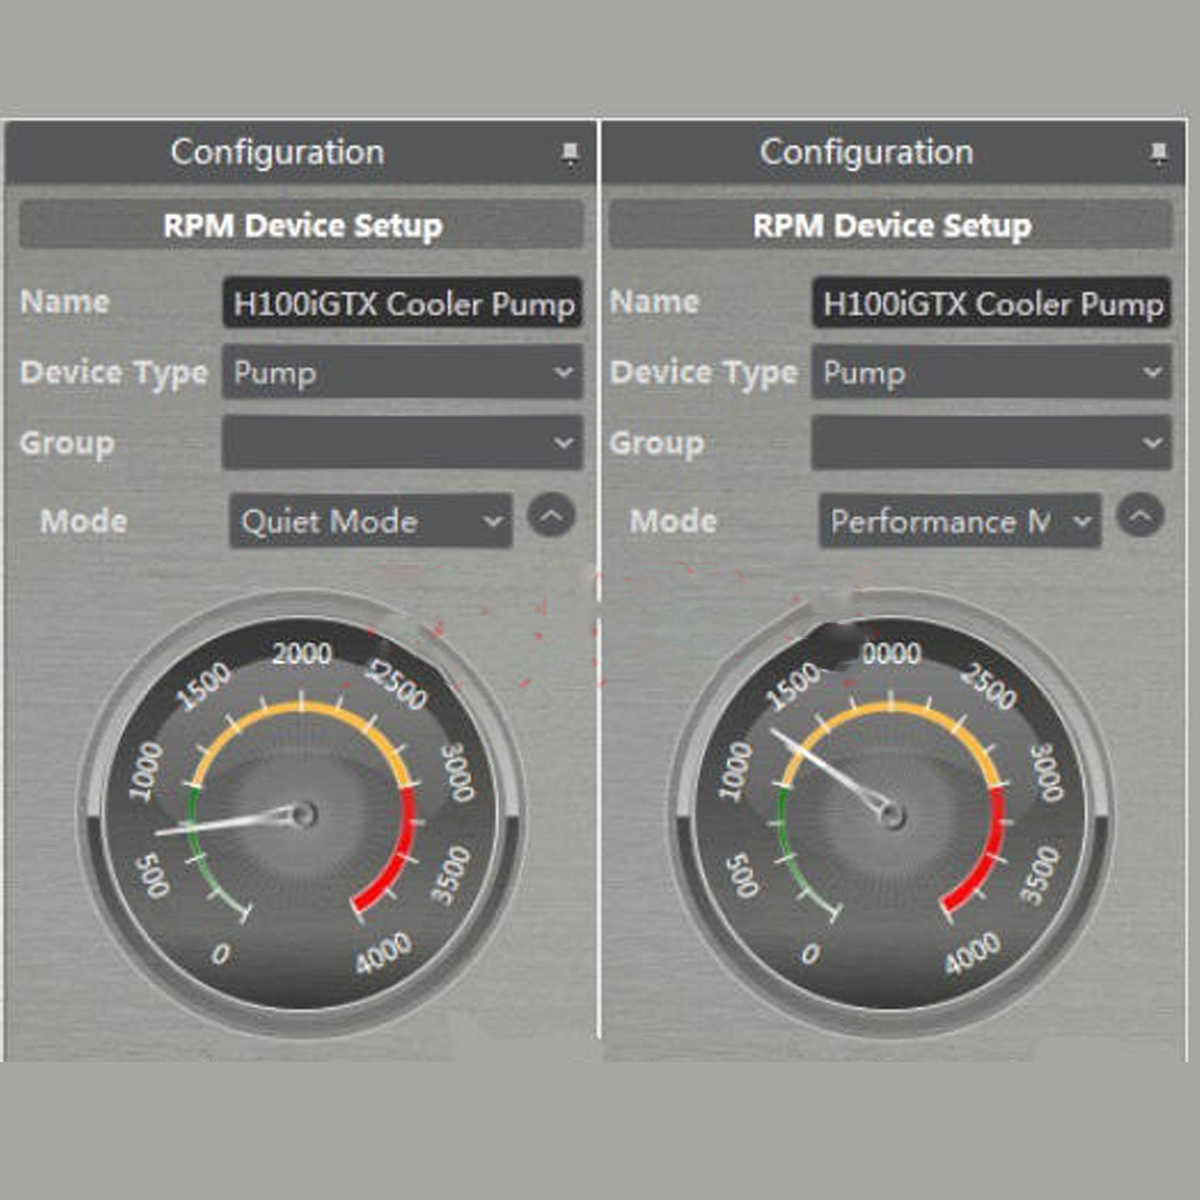This screenshot has height=1200, width=1200.
Task: Click the pin icon in right Configuration header
Action: pos(1158,153)
